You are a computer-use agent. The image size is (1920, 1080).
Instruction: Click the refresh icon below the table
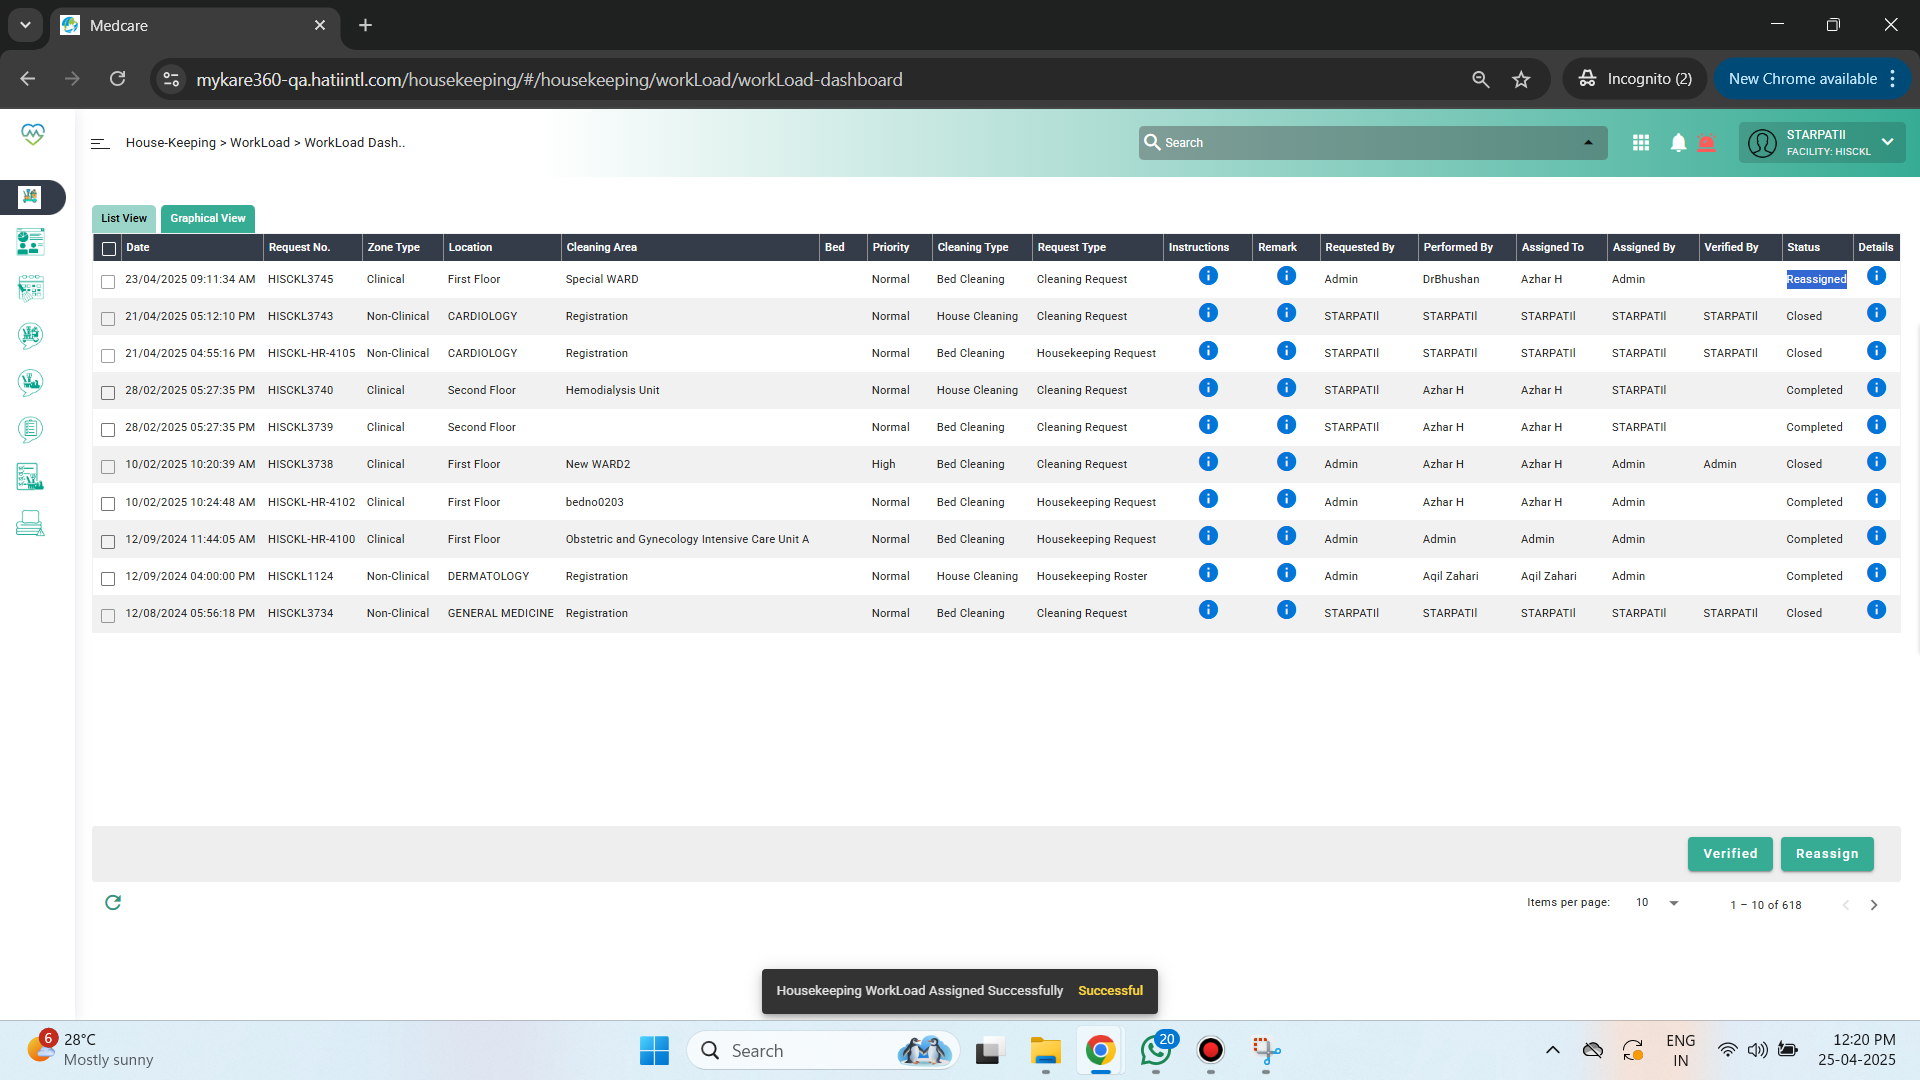pos(113,903)
